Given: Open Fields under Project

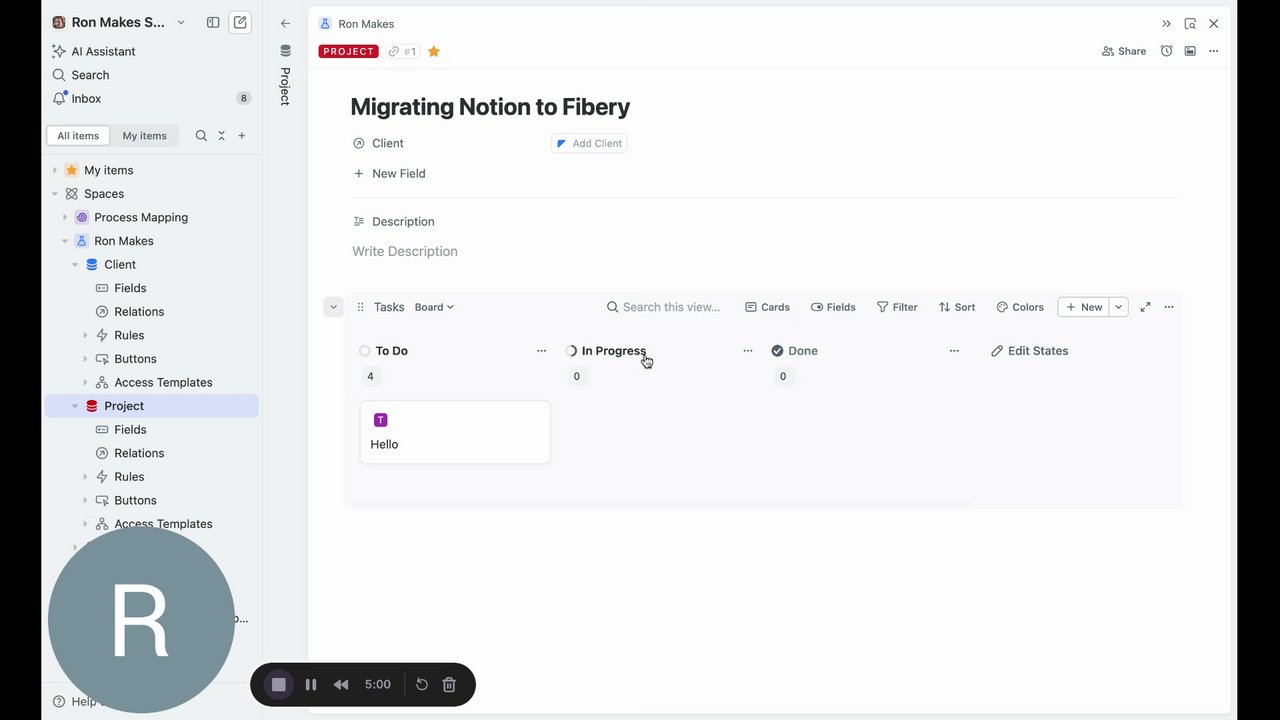Looking at the screenshot, I should [x=130, y=429].
